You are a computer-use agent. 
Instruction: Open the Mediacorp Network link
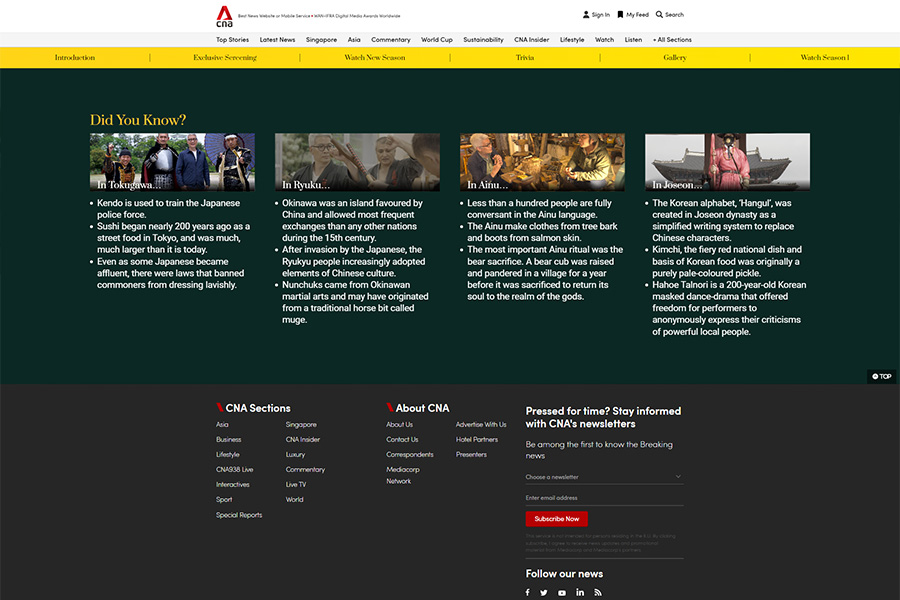point(403,475)
